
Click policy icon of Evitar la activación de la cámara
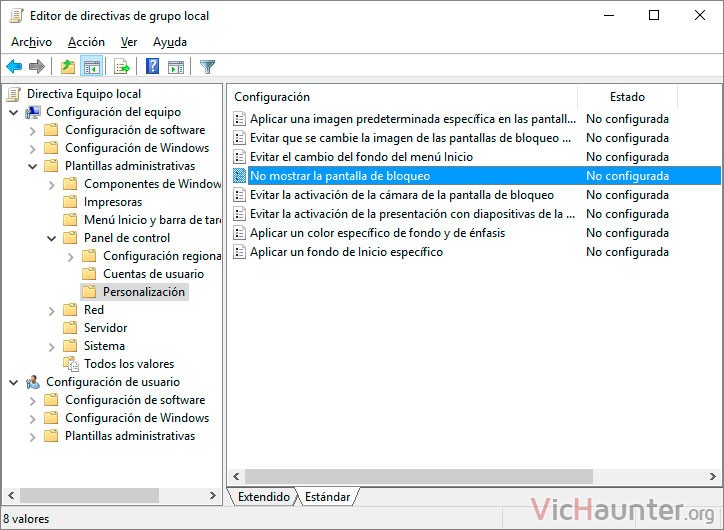239,195
